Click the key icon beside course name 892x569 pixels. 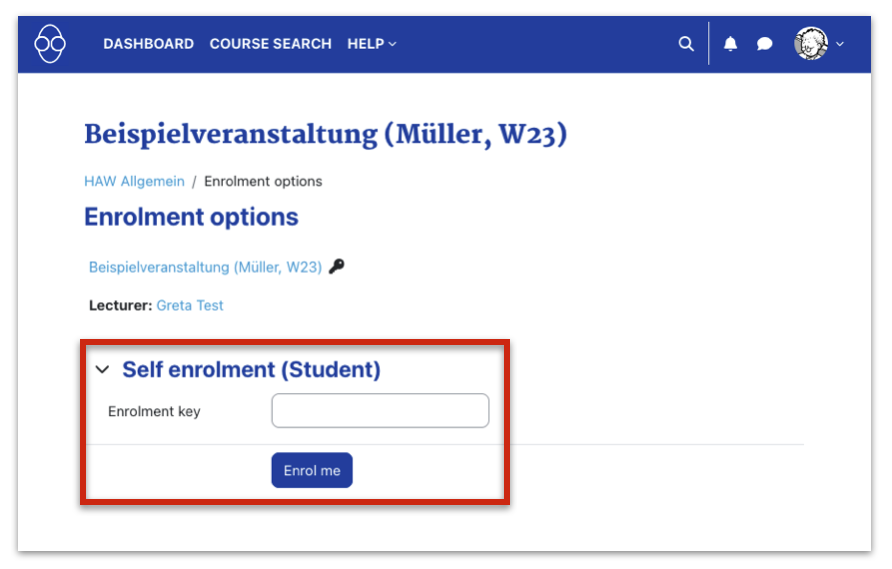pyautogui.click(x=337, y=267)
